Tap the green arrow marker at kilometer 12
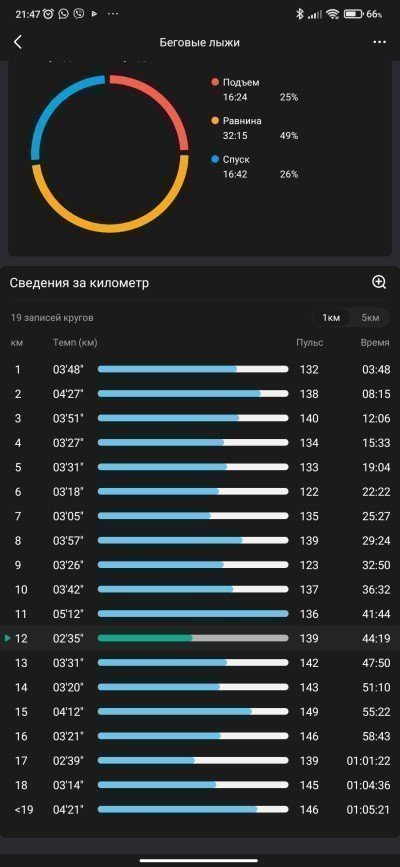 7,638
